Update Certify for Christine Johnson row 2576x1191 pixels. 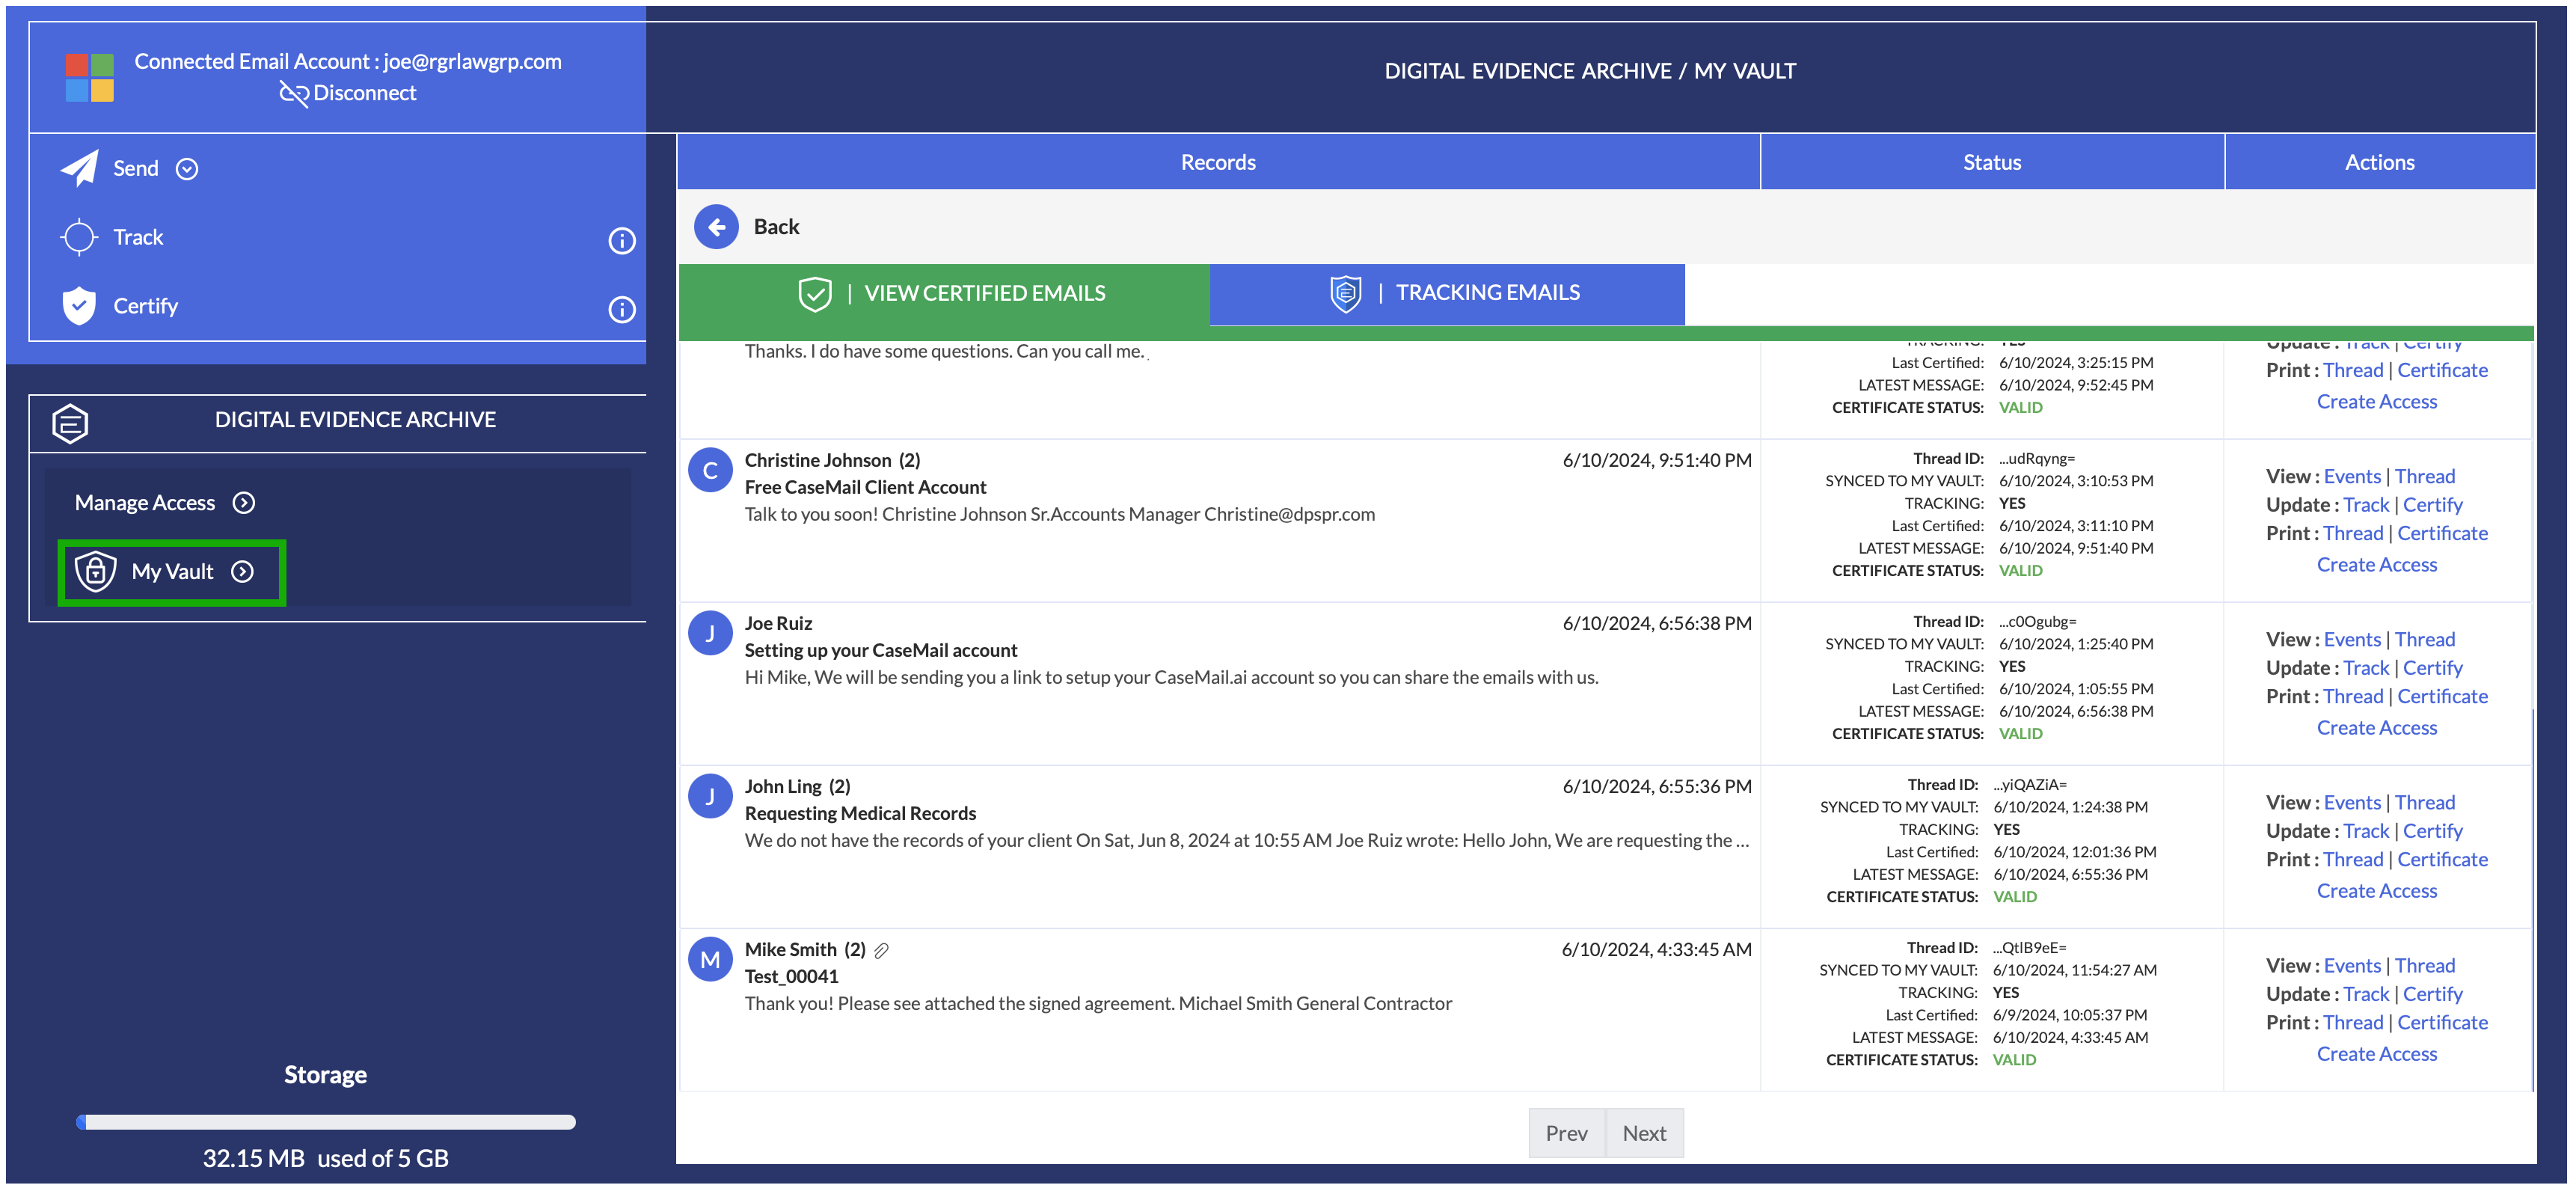point(2432,505)
